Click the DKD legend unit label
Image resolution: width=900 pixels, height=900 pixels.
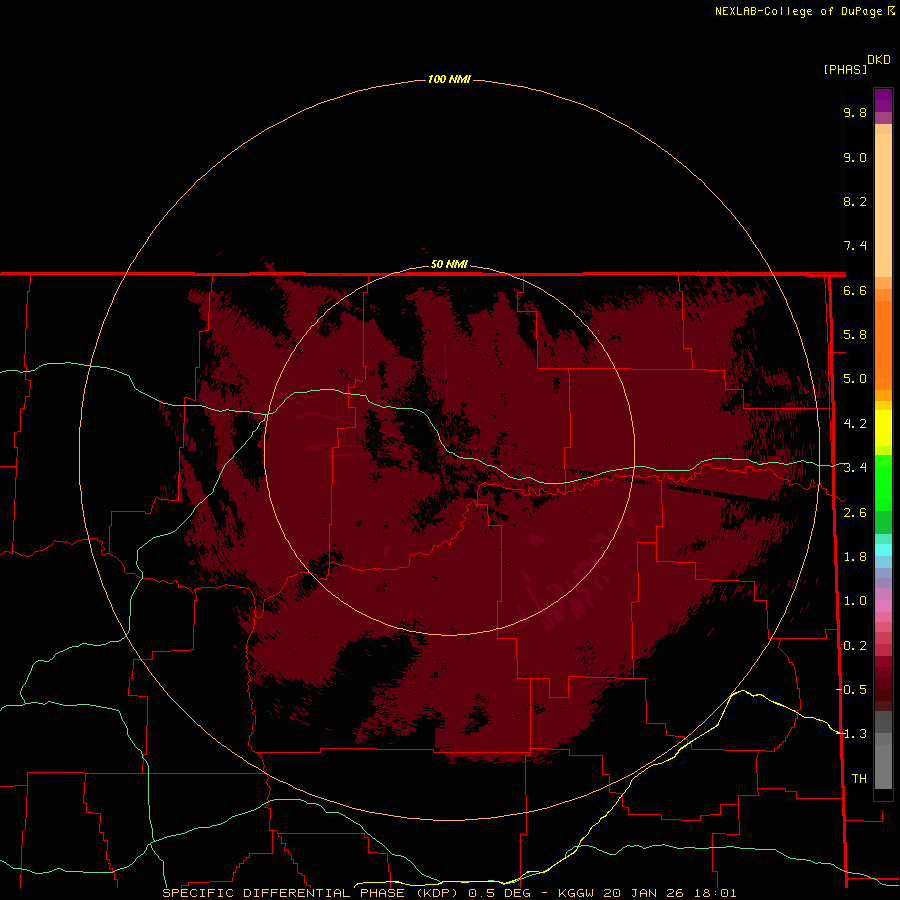(879, 60)
